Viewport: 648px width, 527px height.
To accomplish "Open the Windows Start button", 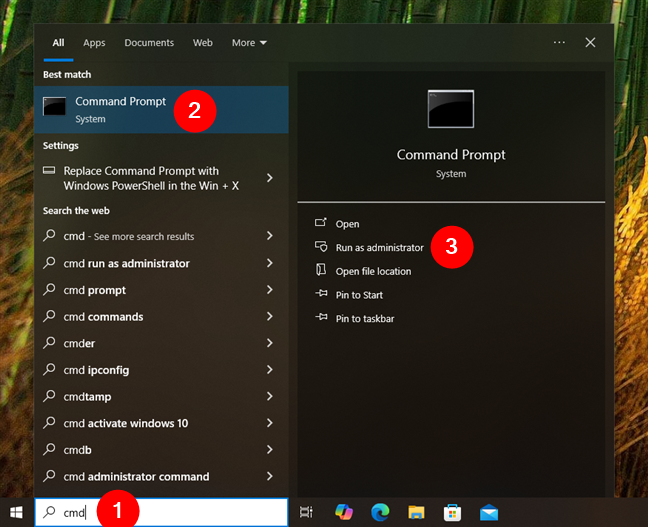I will [x=17, y=513].
